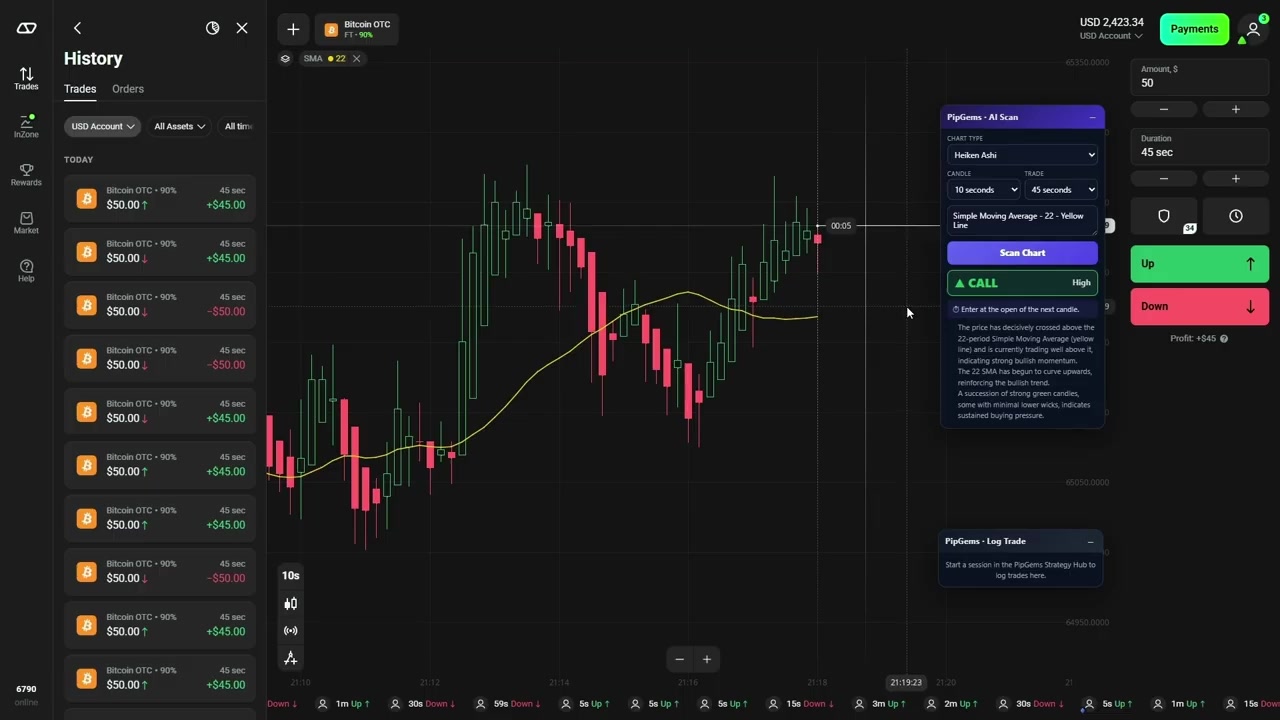Place a Down trade
This screenshot has width=1280, height=720.
click(x=1200, y=307)
